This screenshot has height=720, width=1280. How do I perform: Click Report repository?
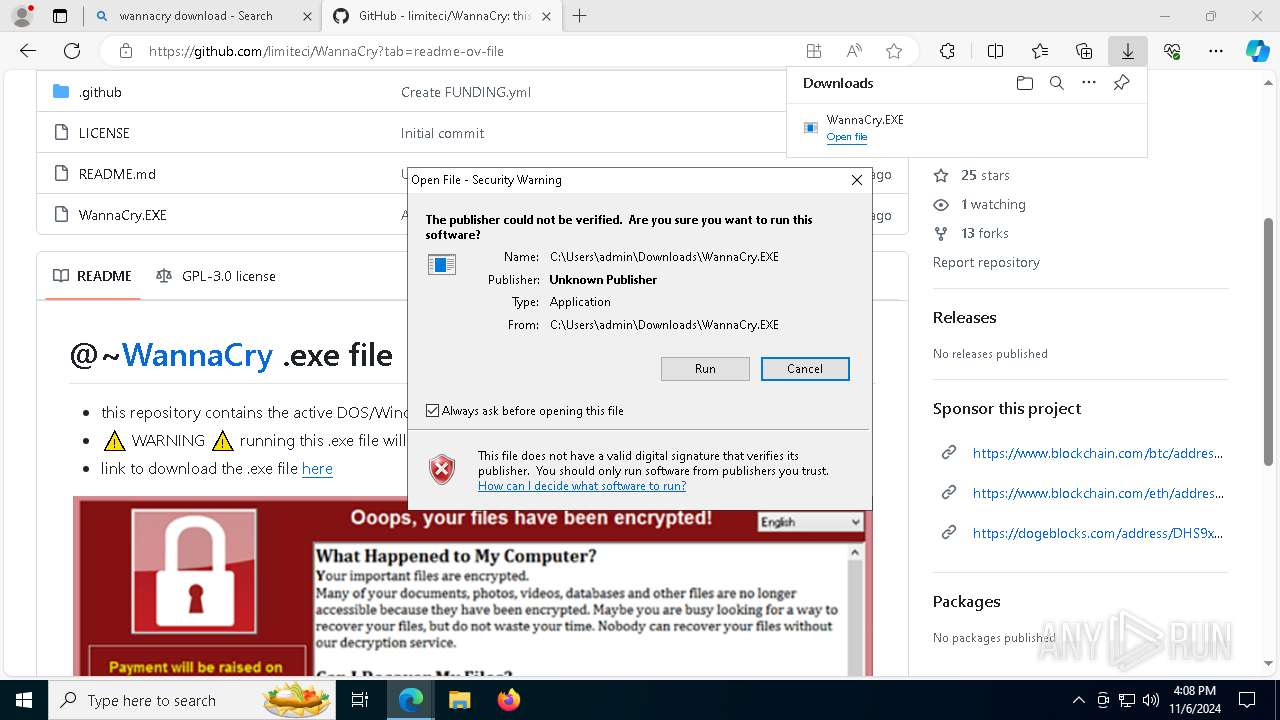(x=986, y=262)
